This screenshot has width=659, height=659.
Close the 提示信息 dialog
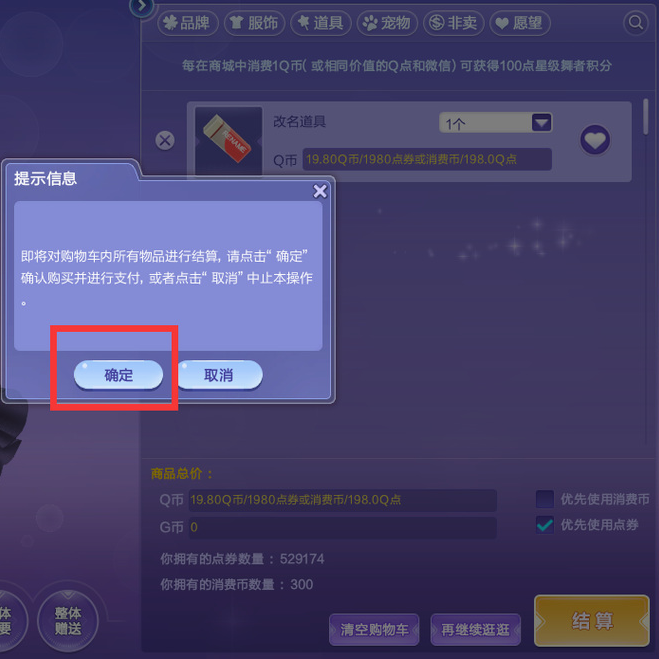[x=320, y=191]
